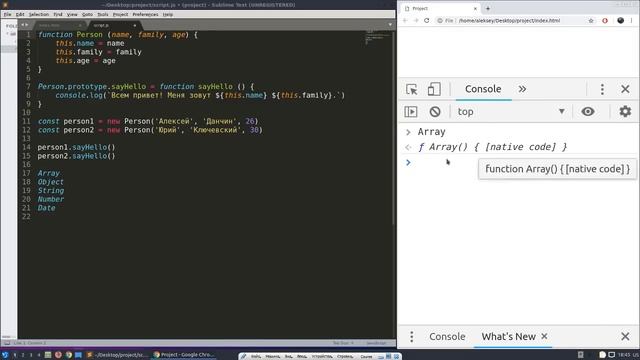Open the system start menu icon
The height and width of the screenshot is (360, 640).
point(5,355)
